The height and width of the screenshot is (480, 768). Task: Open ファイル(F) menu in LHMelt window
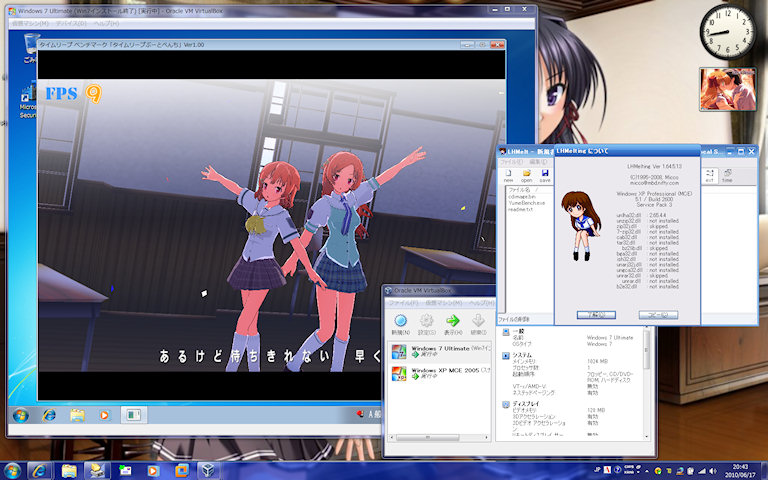[511, 162]
